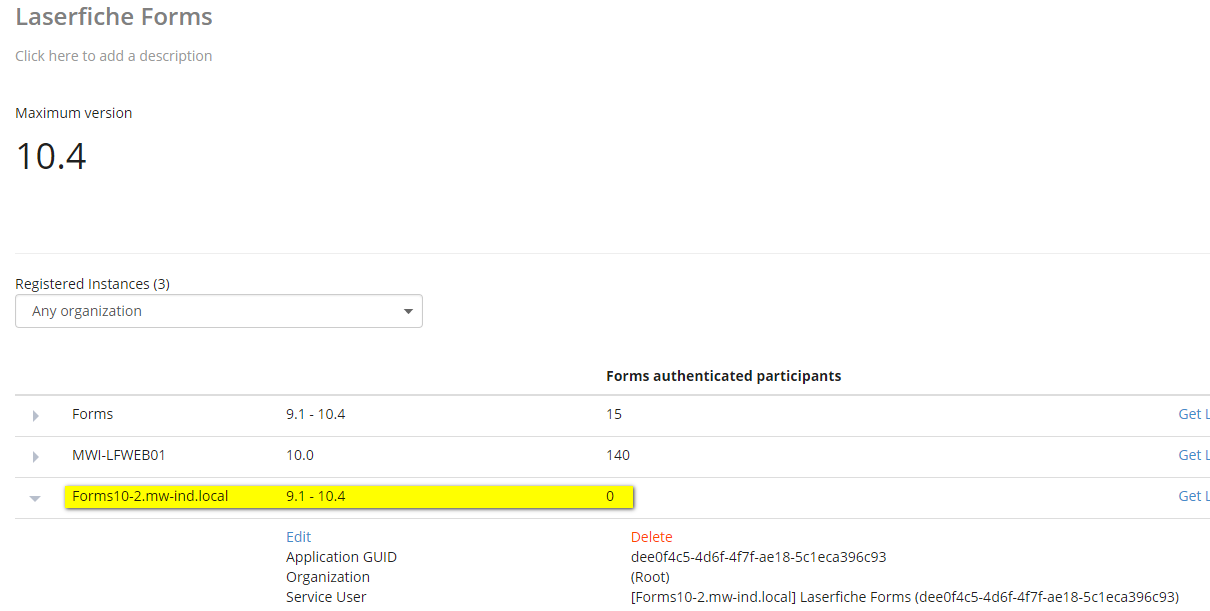Open the Get link in MWI-LFWEB01 row
The height and width of the screenshot is (611, 1210).
coord(1194,455)
